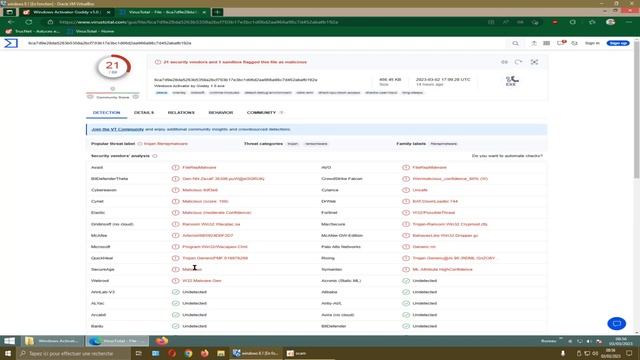Click the file hash in VirusTotal search field

pos(109,43)
